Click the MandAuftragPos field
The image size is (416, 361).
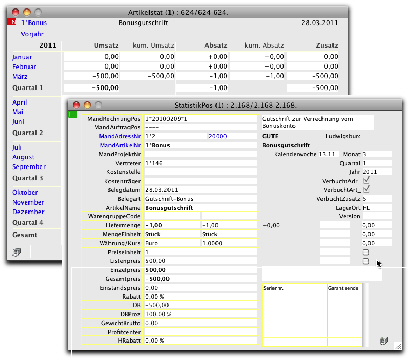pos(200,127)
